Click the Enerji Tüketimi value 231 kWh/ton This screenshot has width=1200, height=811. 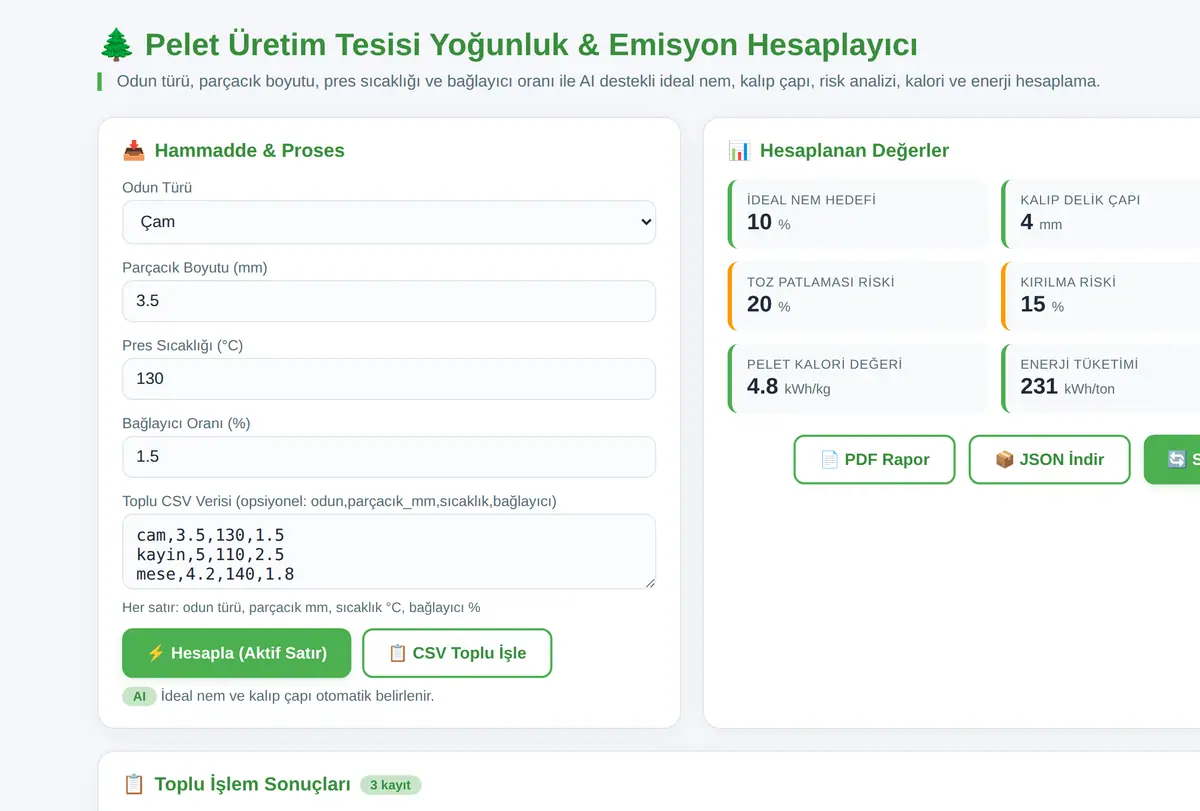[x=1067, y=386]
